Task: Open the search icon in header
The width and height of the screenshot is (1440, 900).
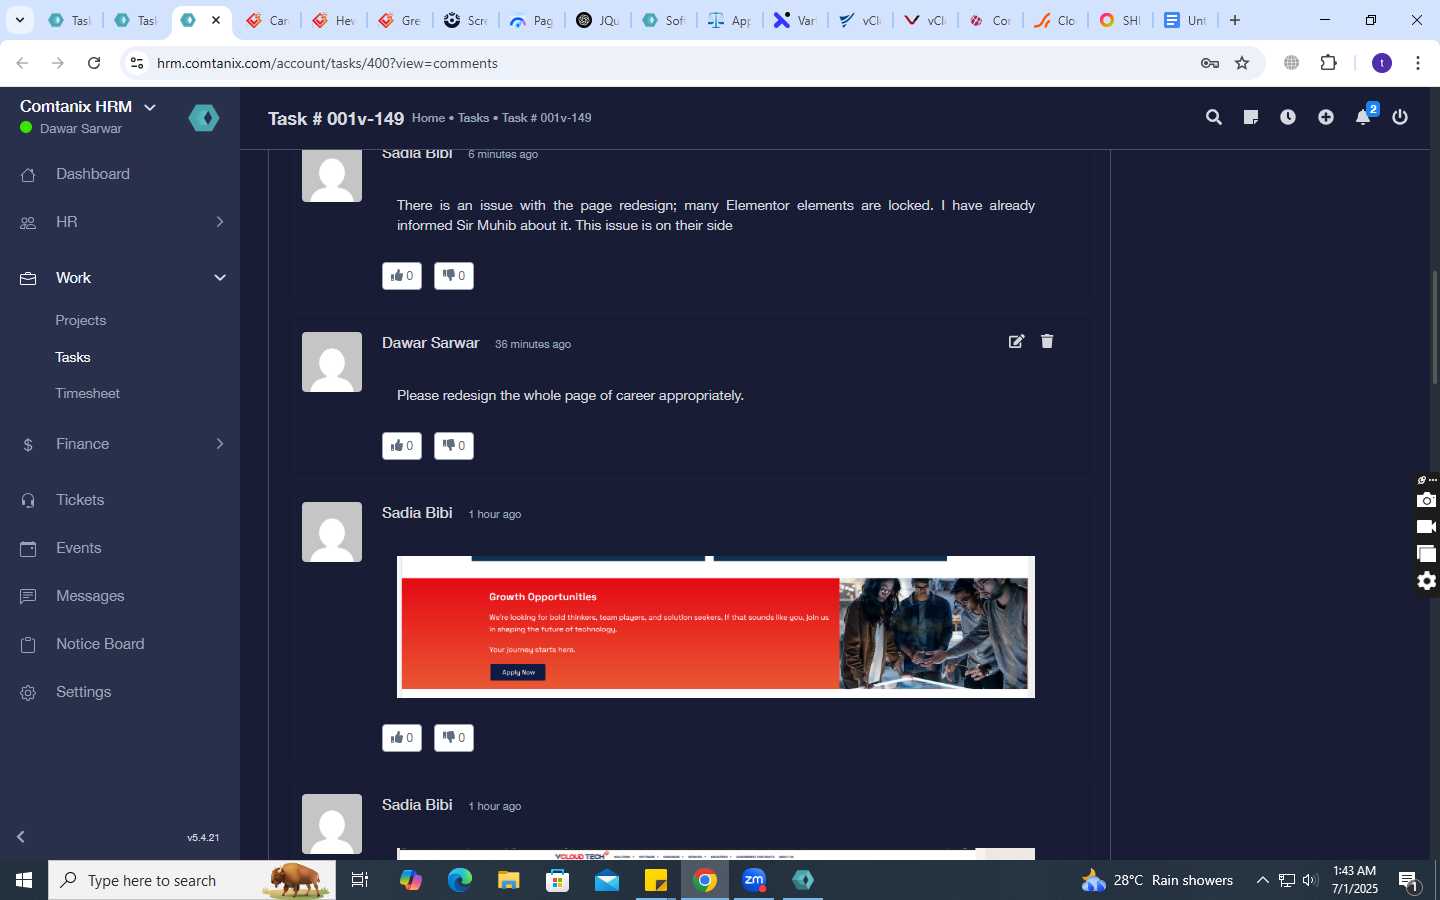Action: point(1214,117)
